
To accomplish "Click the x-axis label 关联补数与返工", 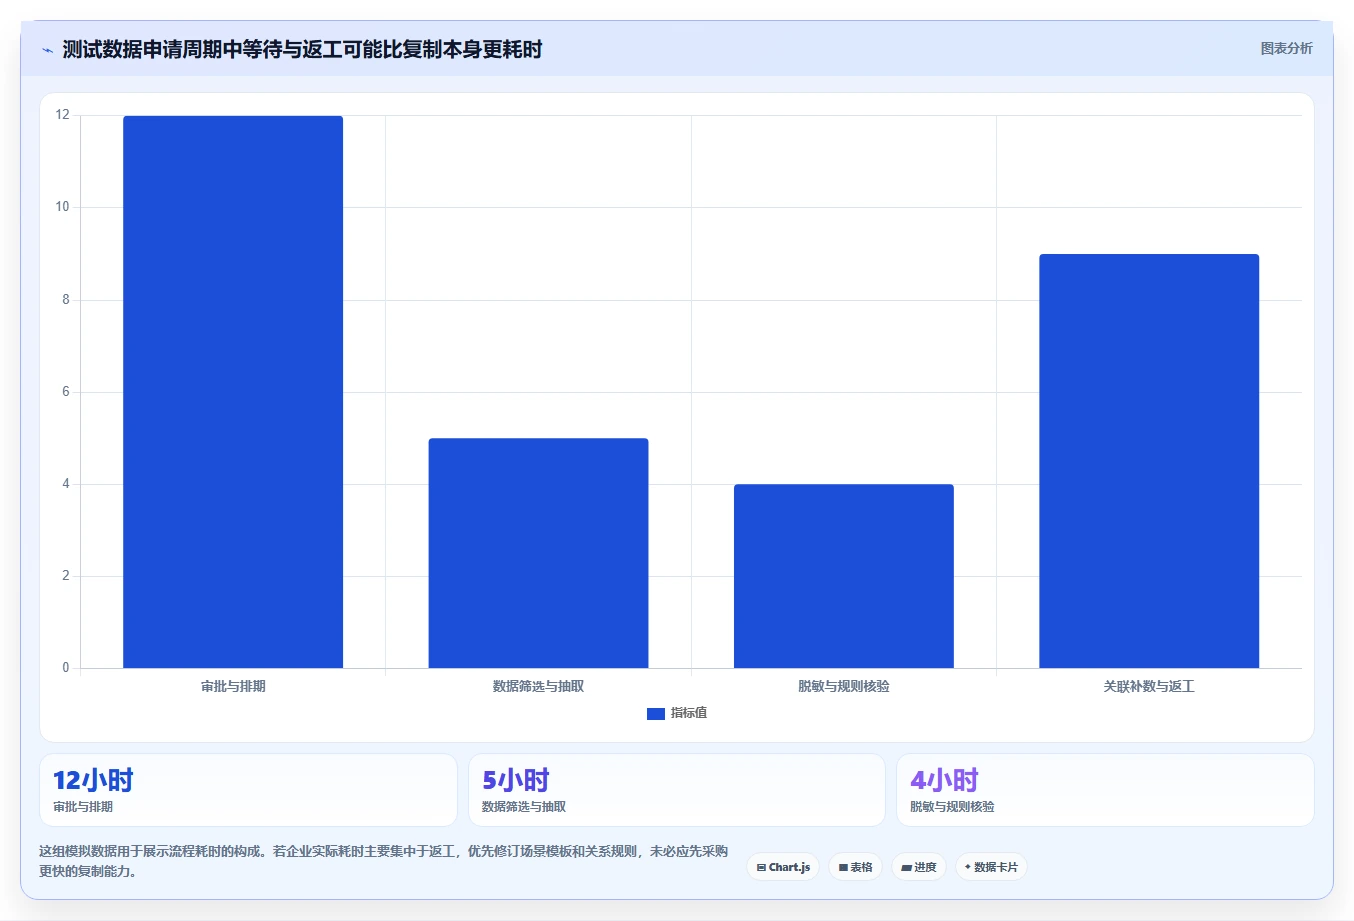I will pyautogui.click(x=1149, y=686).
